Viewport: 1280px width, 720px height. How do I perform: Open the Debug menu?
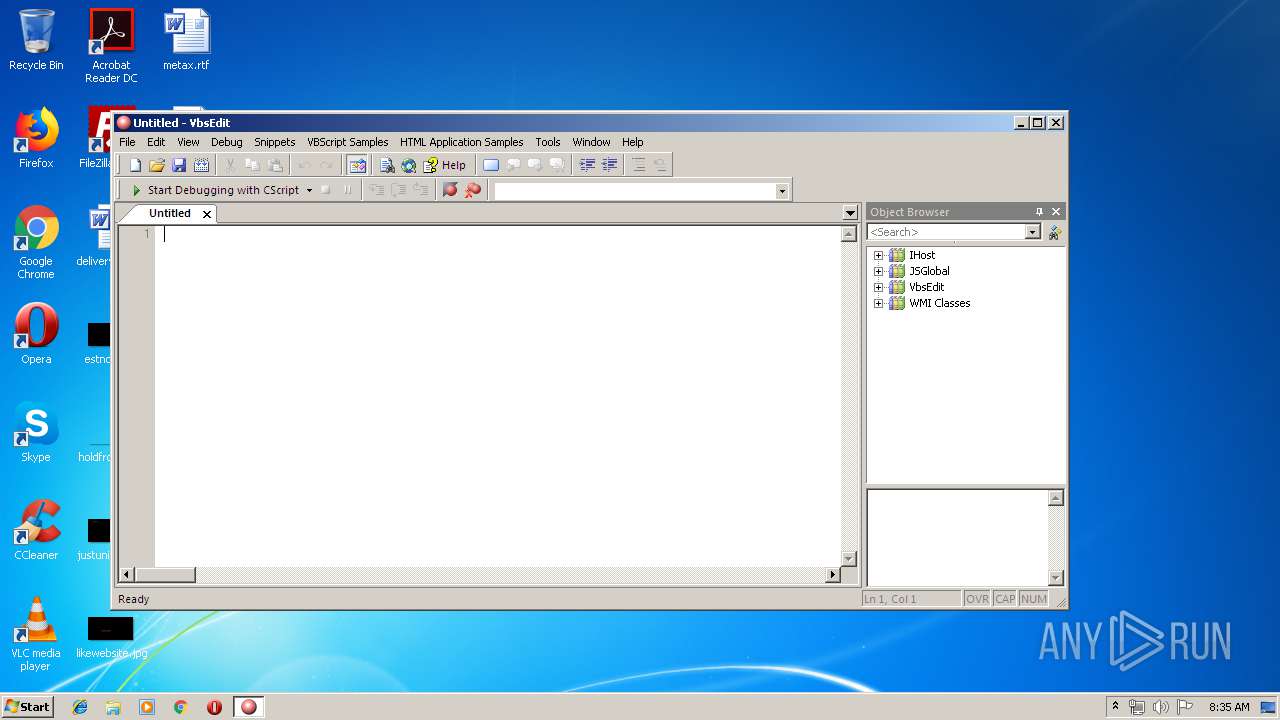pyautogui.click(x=226, y=142)
